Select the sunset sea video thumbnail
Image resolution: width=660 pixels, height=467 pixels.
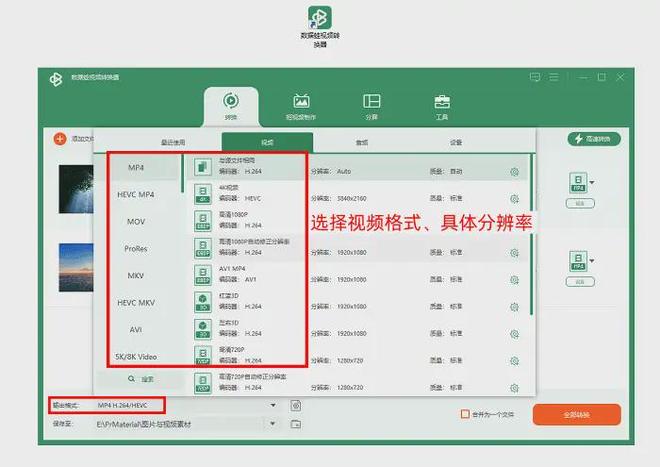click(x=76, y=267)
